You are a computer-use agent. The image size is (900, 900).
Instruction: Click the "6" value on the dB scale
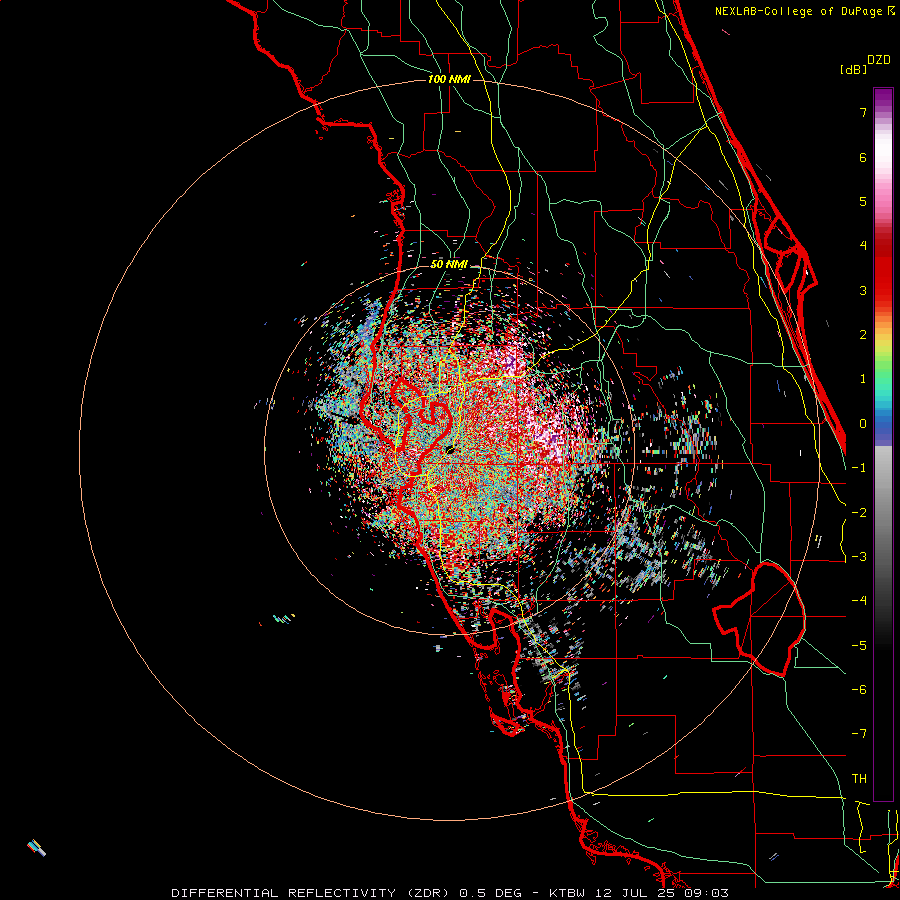pyautogui.click(x=863, y=157)
